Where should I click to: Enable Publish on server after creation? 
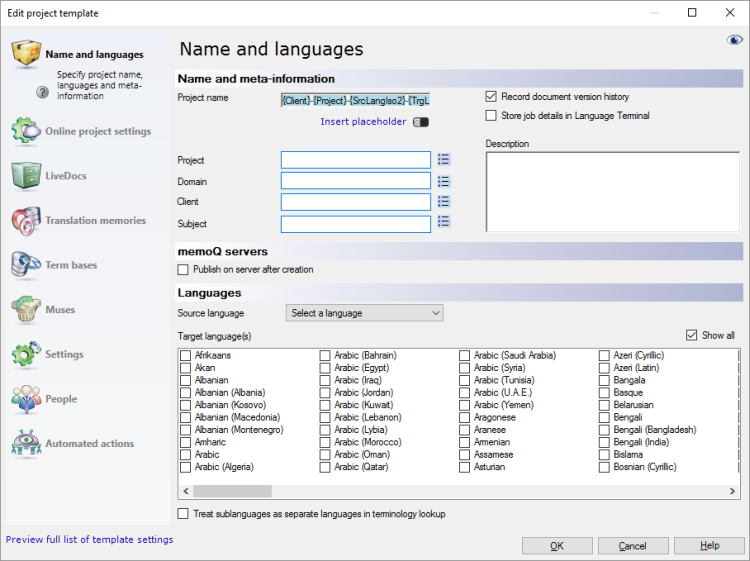point(183,270)
